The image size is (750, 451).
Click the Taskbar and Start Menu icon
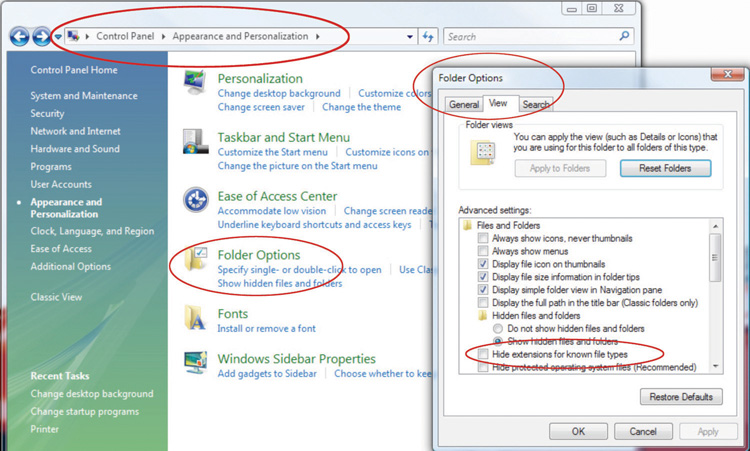click(x=195, y=142)
